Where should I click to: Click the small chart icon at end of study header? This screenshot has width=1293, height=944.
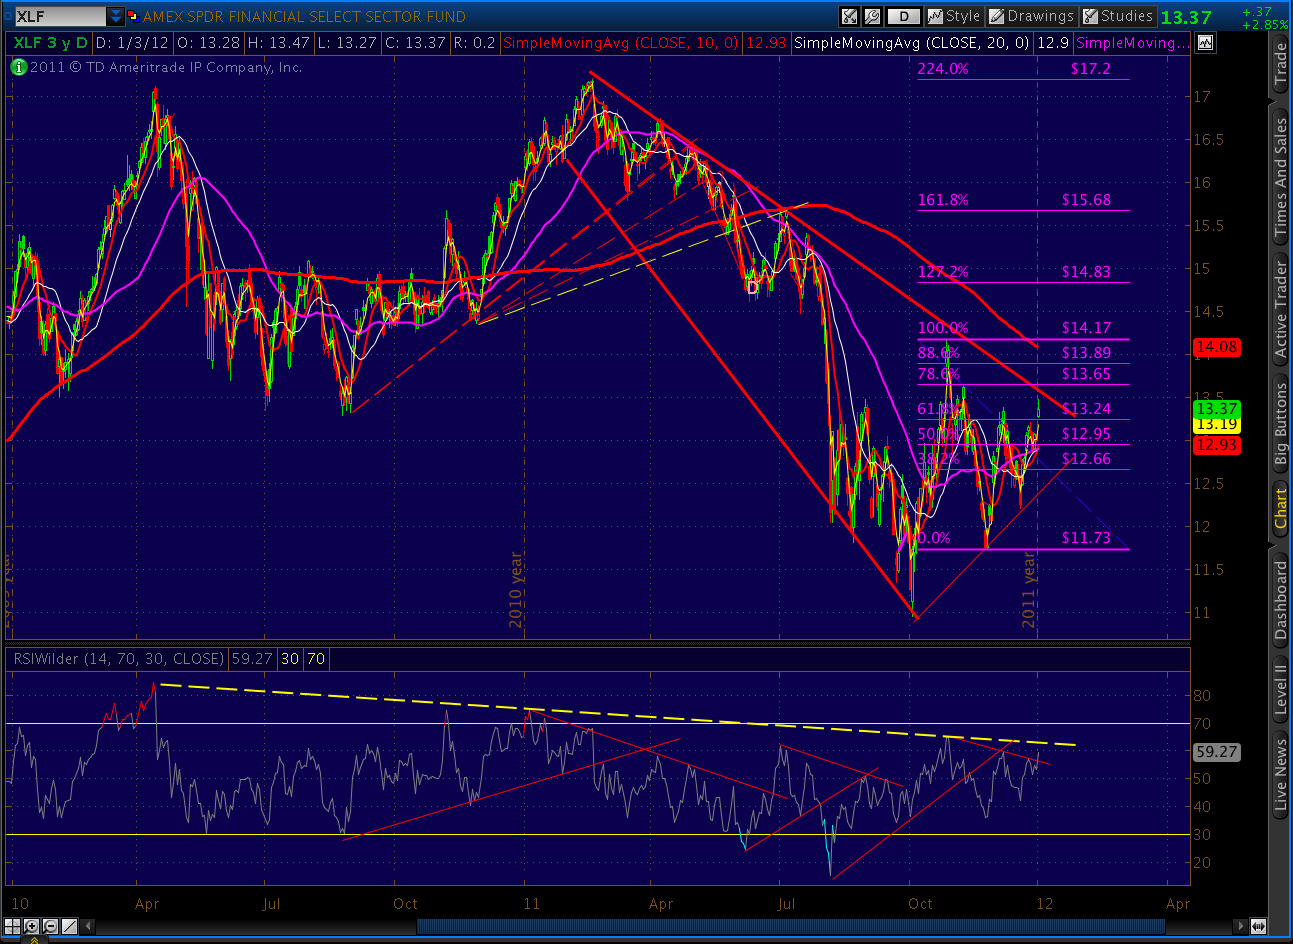click(1205, 42)
